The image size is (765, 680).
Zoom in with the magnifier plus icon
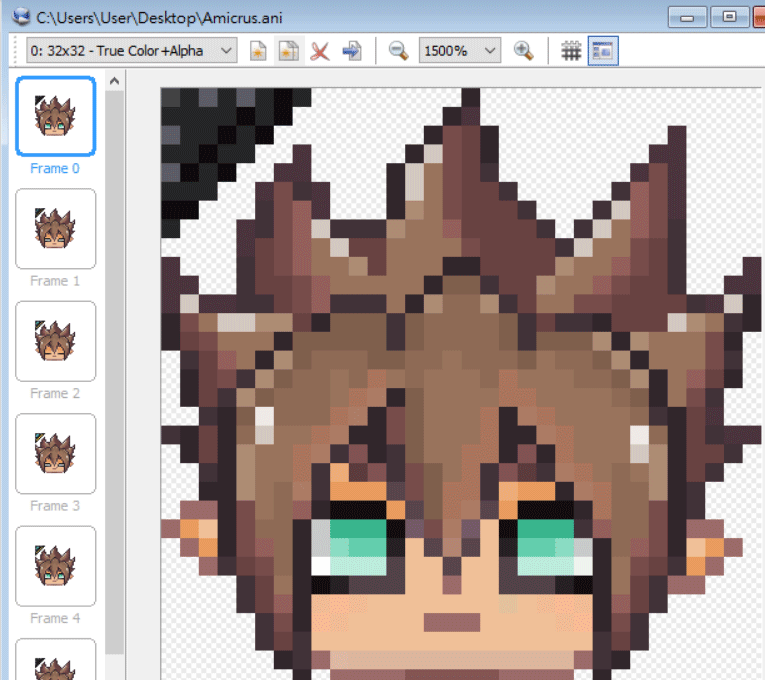pyautogui.click(x=523, y=51)
